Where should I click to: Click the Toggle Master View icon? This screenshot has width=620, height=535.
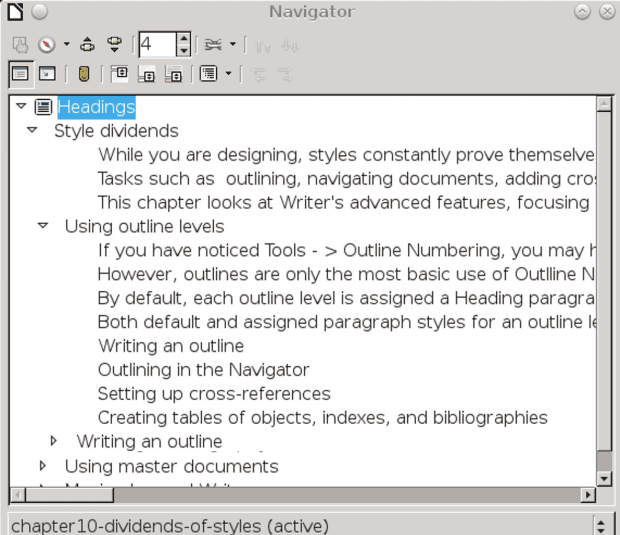tap(20, 44)
